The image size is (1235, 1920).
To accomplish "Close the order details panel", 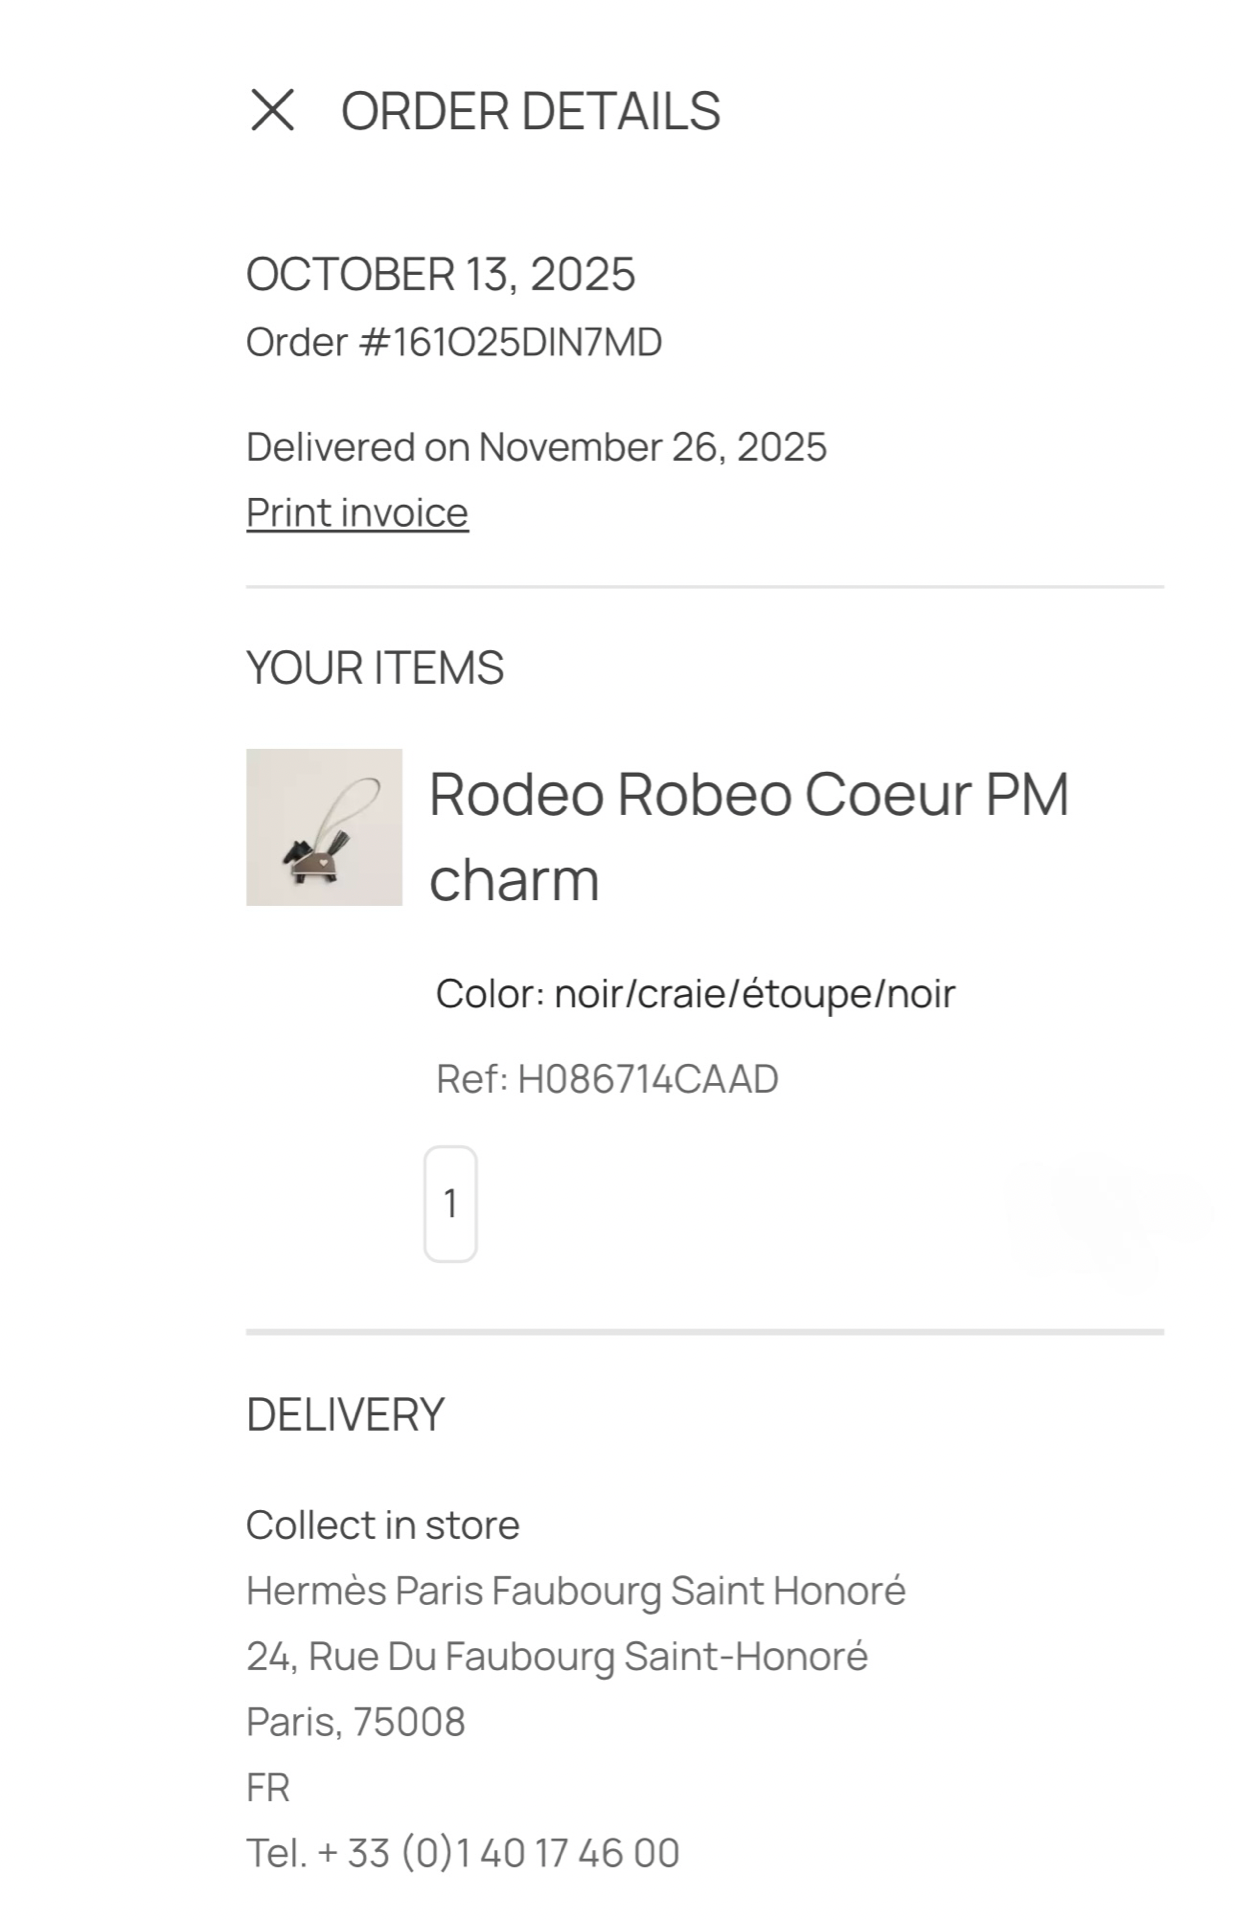I will (x=272, y=110).
